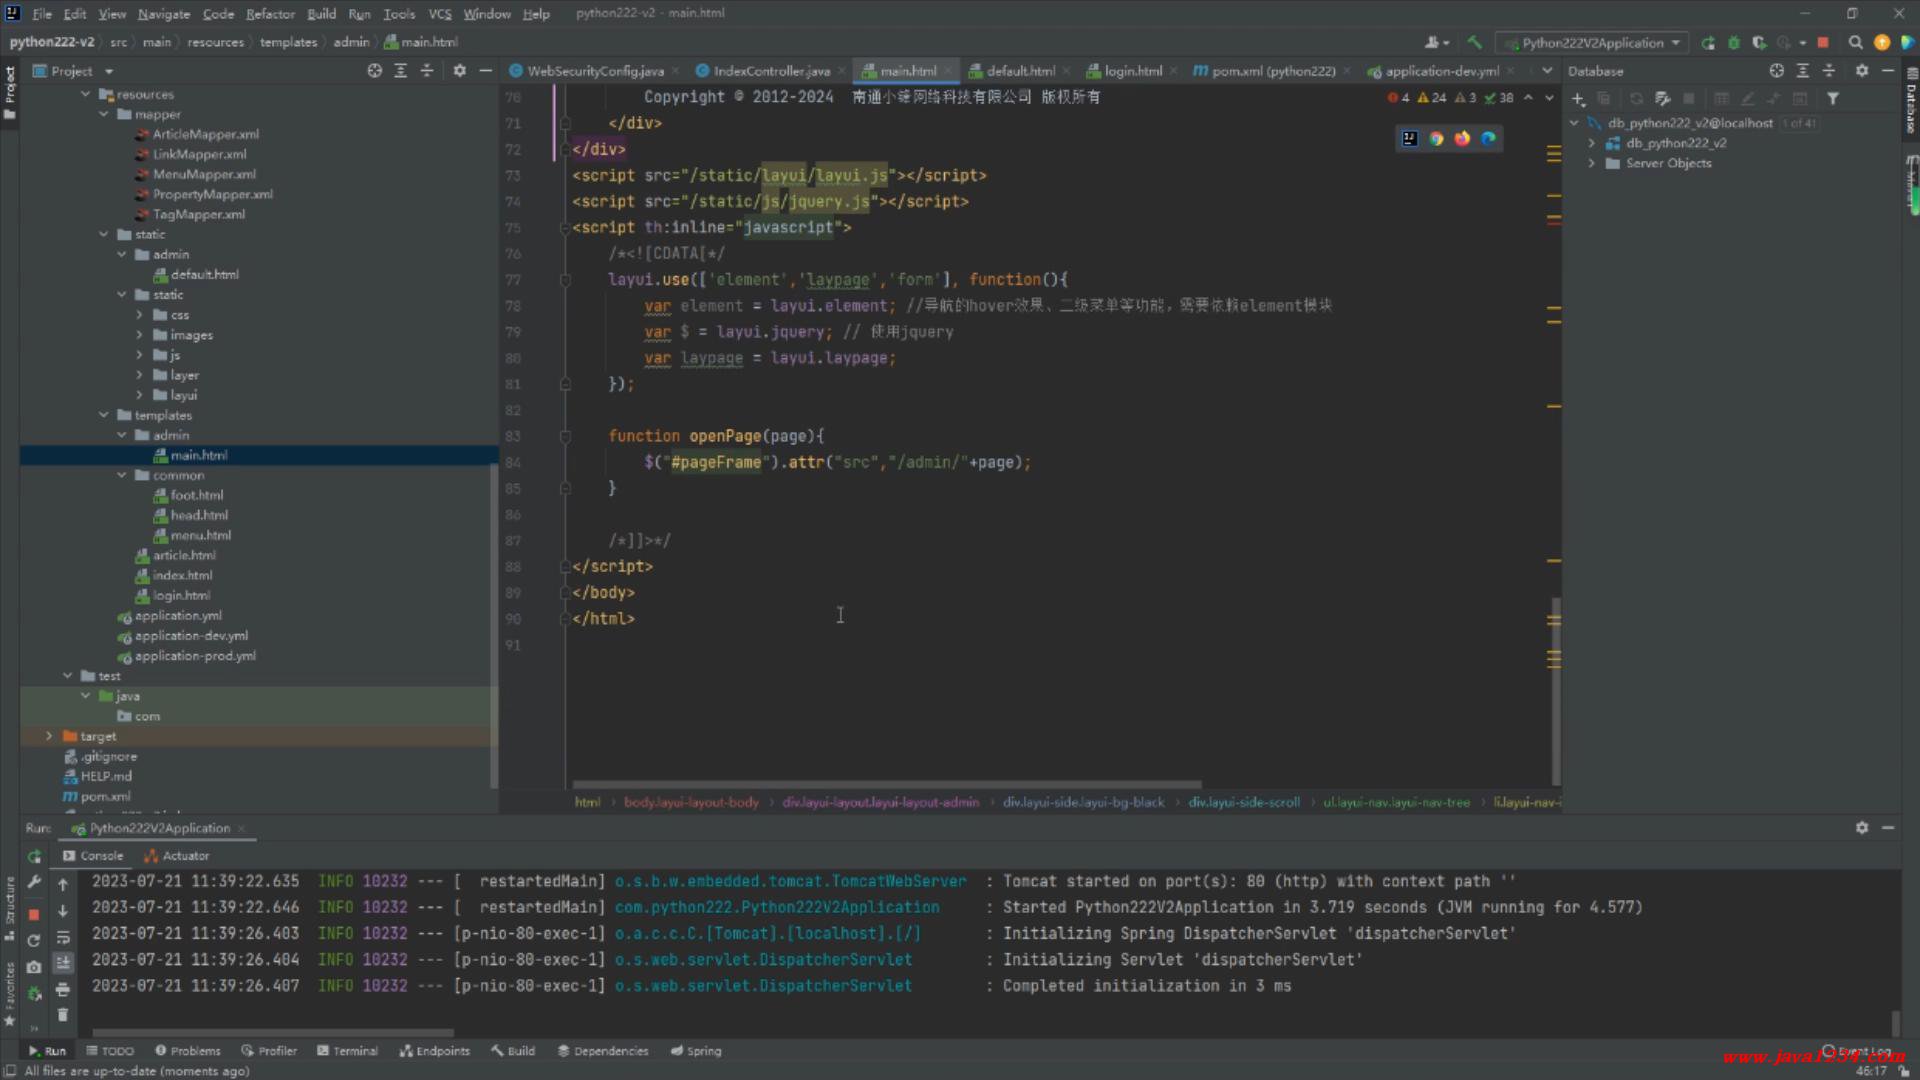Toggle the Favorites tool window side tab
This screenshot has height=1080, width=1920.
click(x=10, y=994)
